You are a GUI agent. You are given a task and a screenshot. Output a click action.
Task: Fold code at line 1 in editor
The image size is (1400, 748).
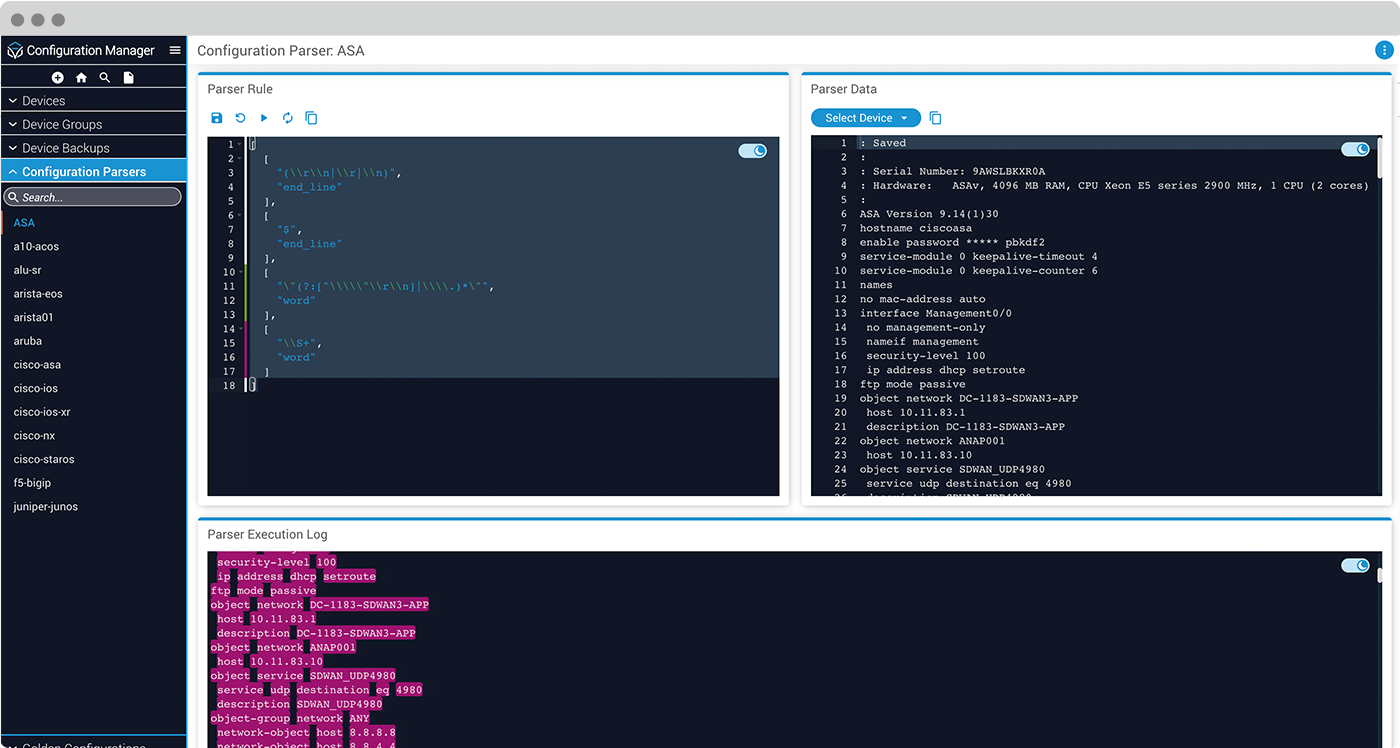click(241, 145)
